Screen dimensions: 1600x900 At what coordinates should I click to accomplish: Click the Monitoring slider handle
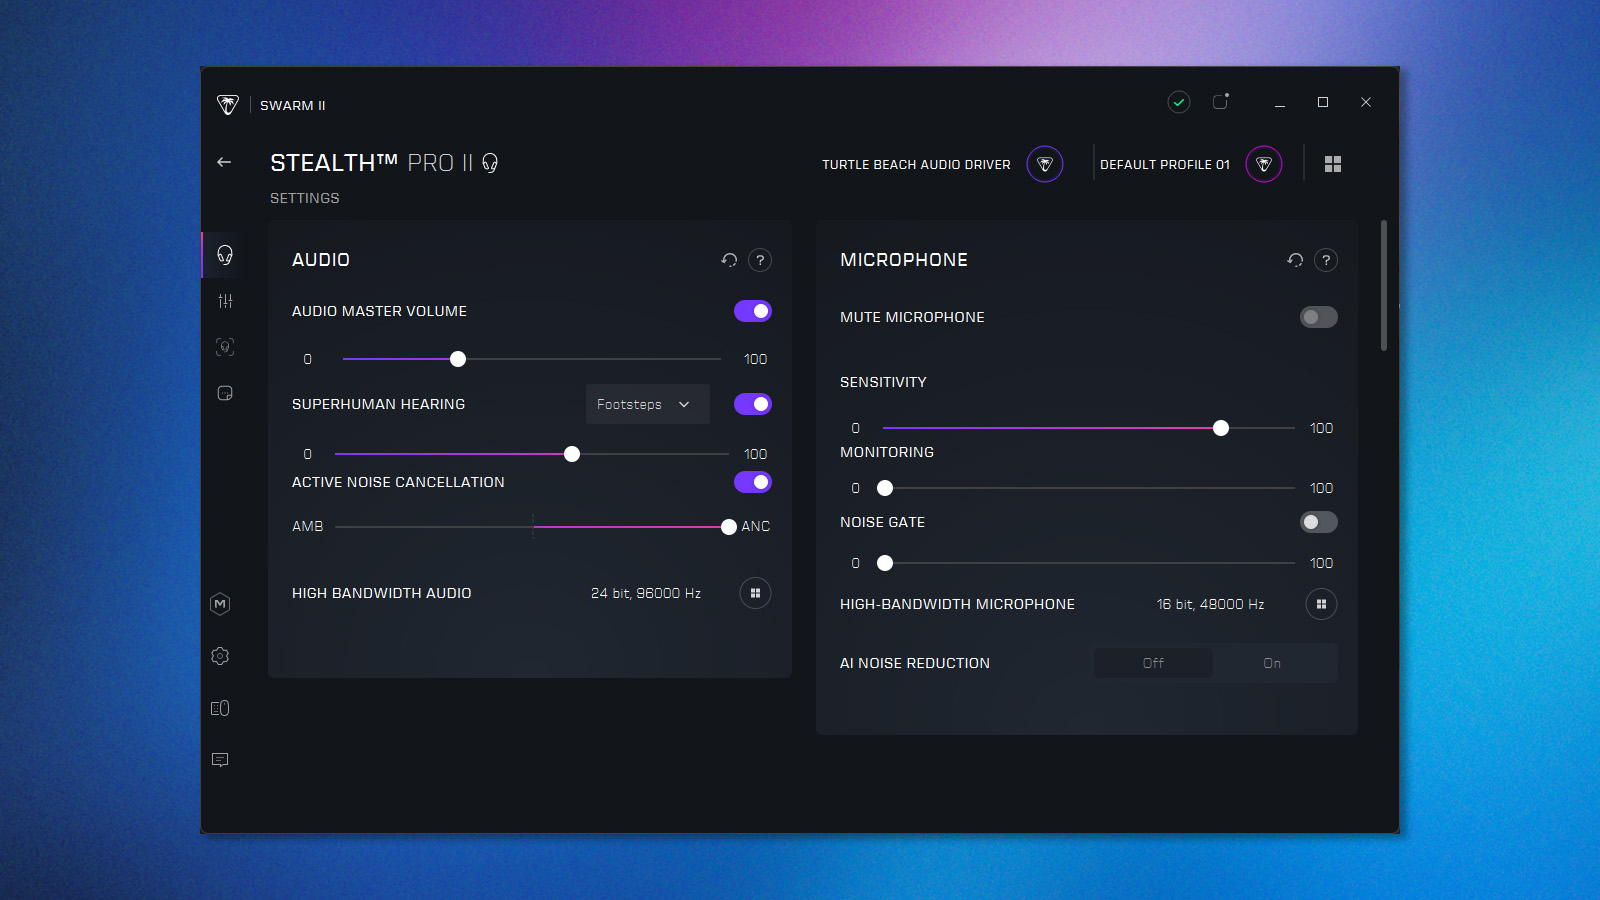coord(885,488)
